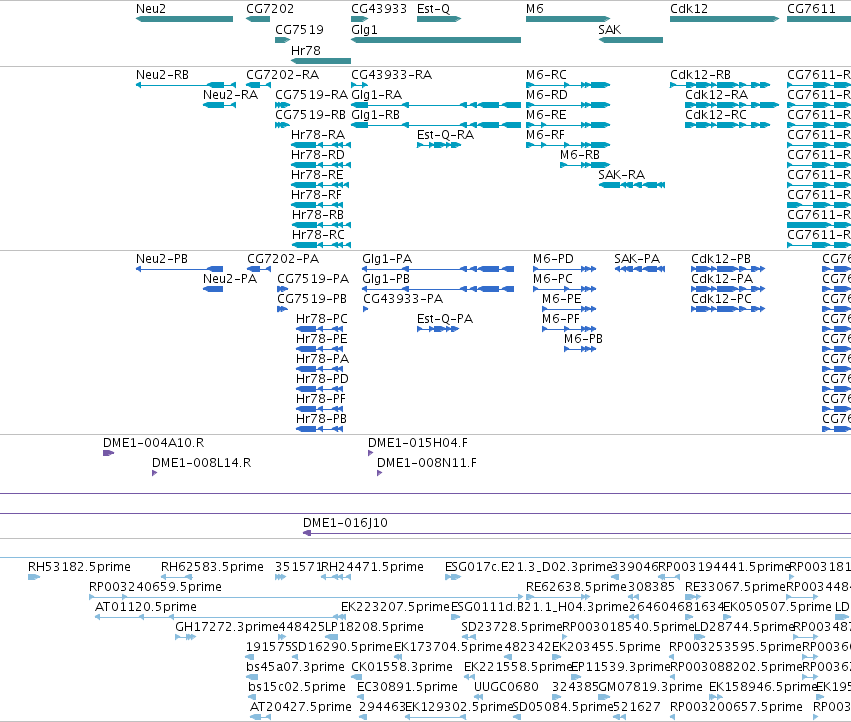This screenshot has height=722, width=851.
Task: Click the Neu2-PB protein label
Action: (162, 258)
